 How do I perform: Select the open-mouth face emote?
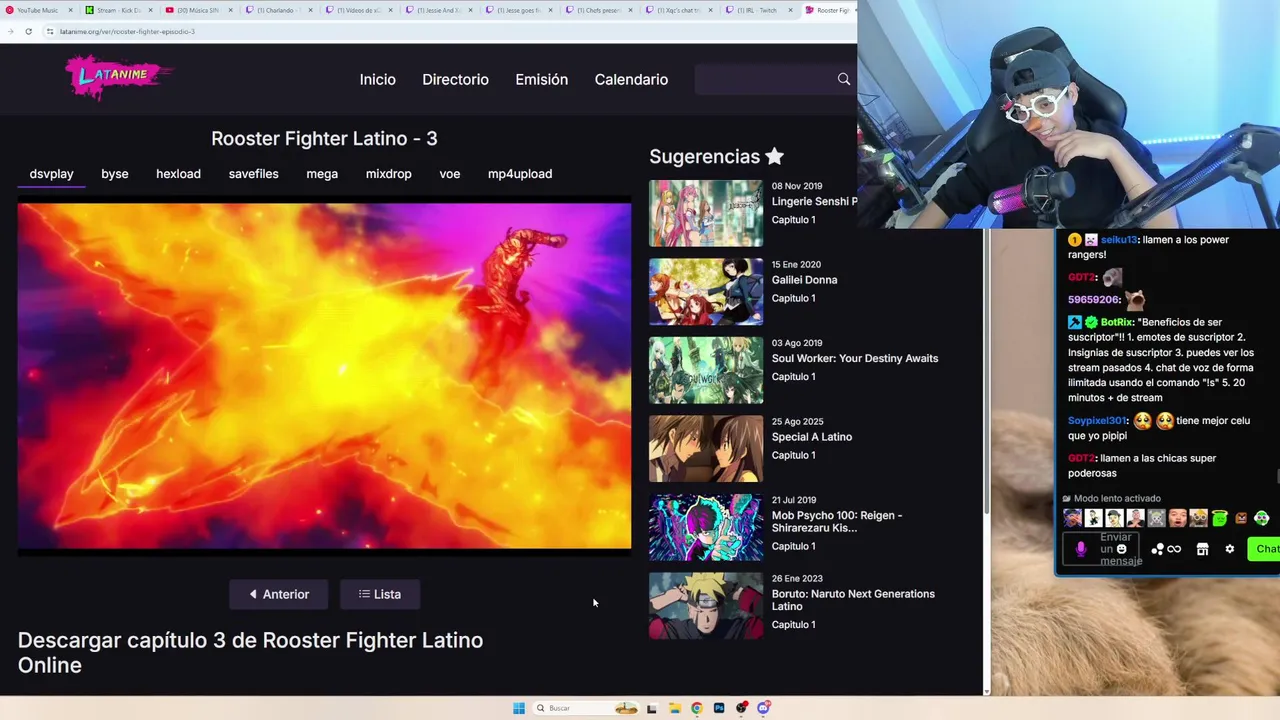(x=1178, y=518)
